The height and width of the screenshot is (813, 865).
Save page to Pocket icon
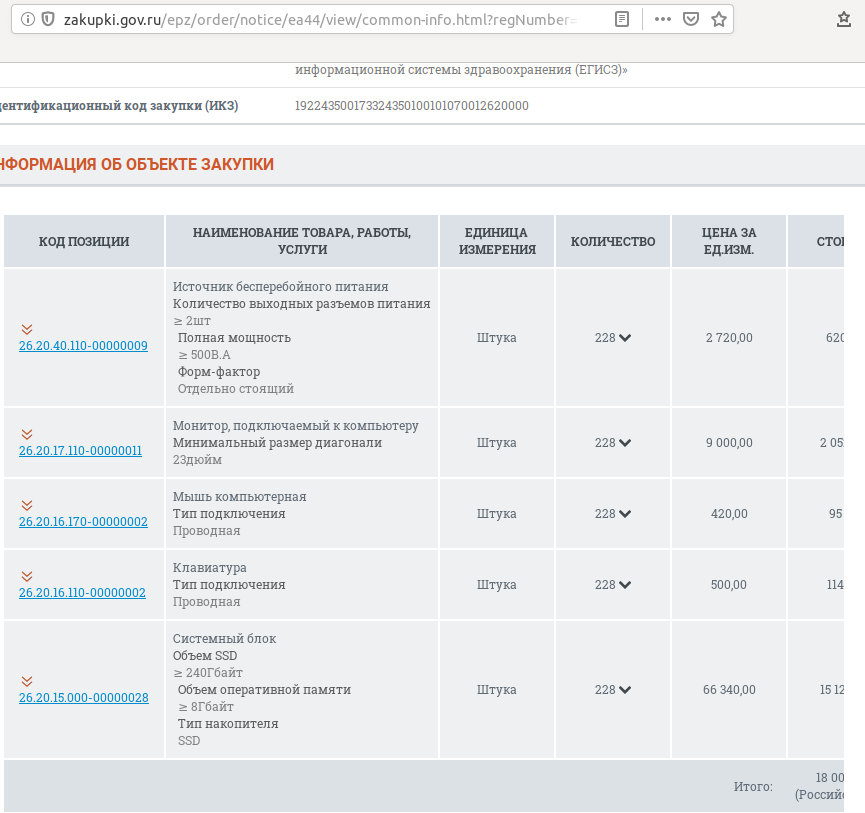691,19
